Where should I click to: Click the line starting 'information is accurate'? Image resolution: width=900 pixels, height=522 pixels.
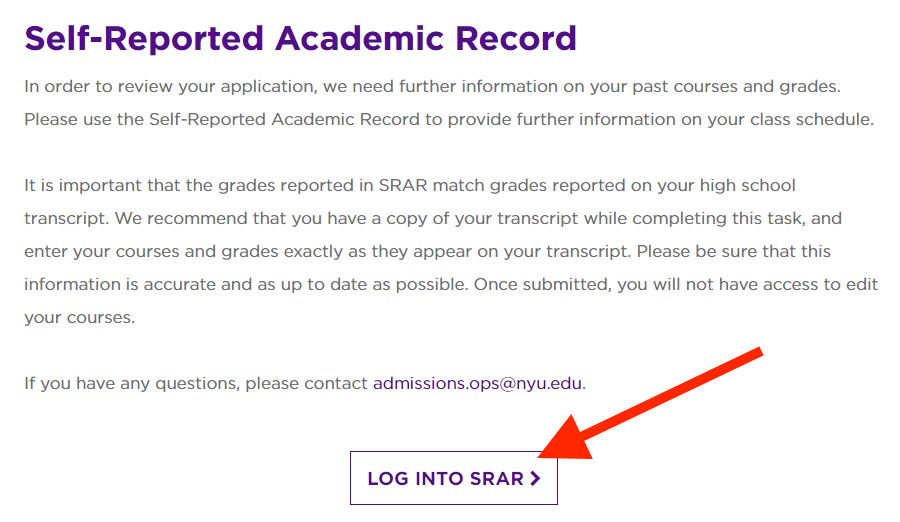point(450,284)
